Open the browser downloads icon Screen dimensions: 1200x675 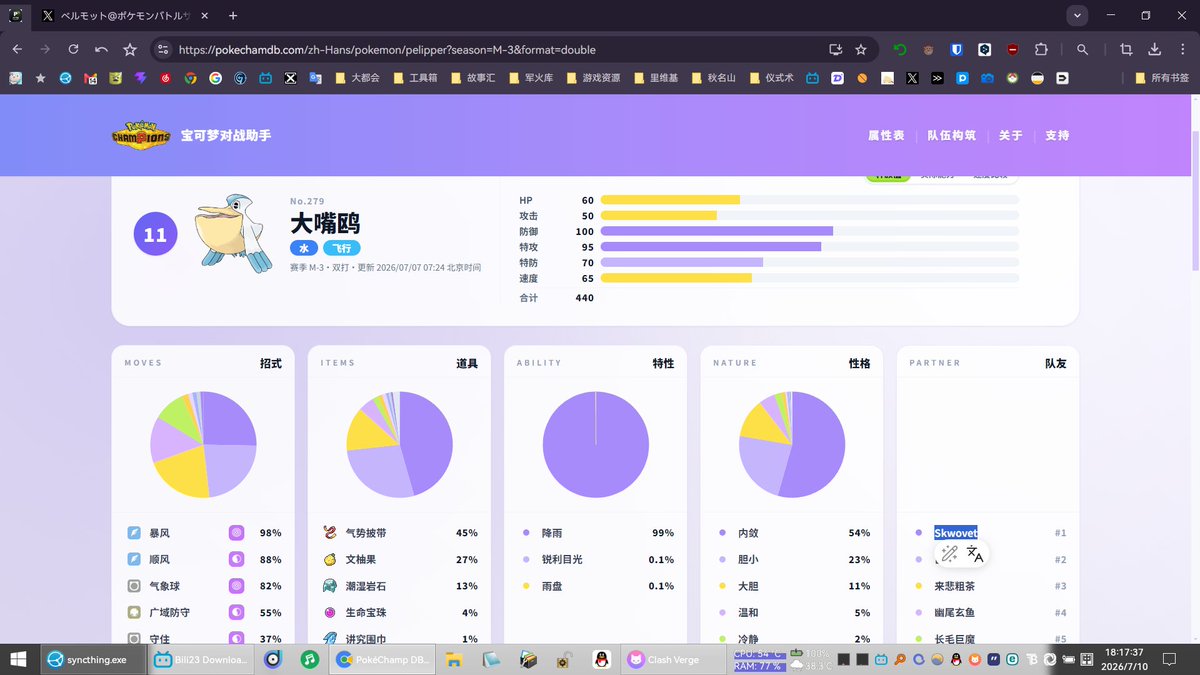pos(1154,49)
